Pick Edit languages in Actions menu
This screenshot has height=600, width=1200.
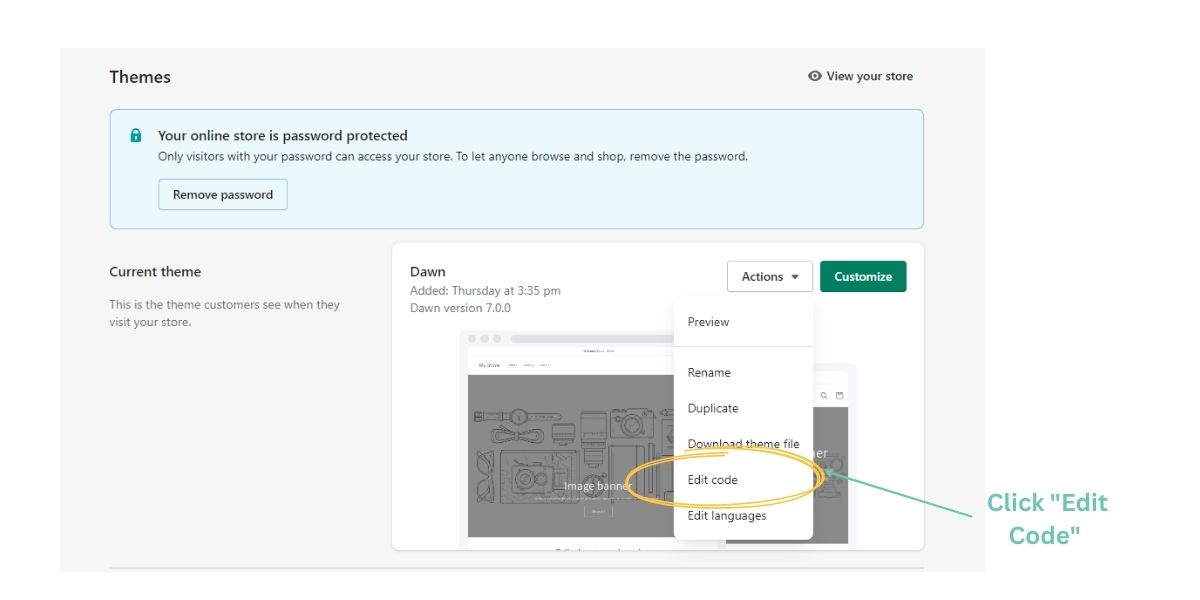[x=727, y=516]
